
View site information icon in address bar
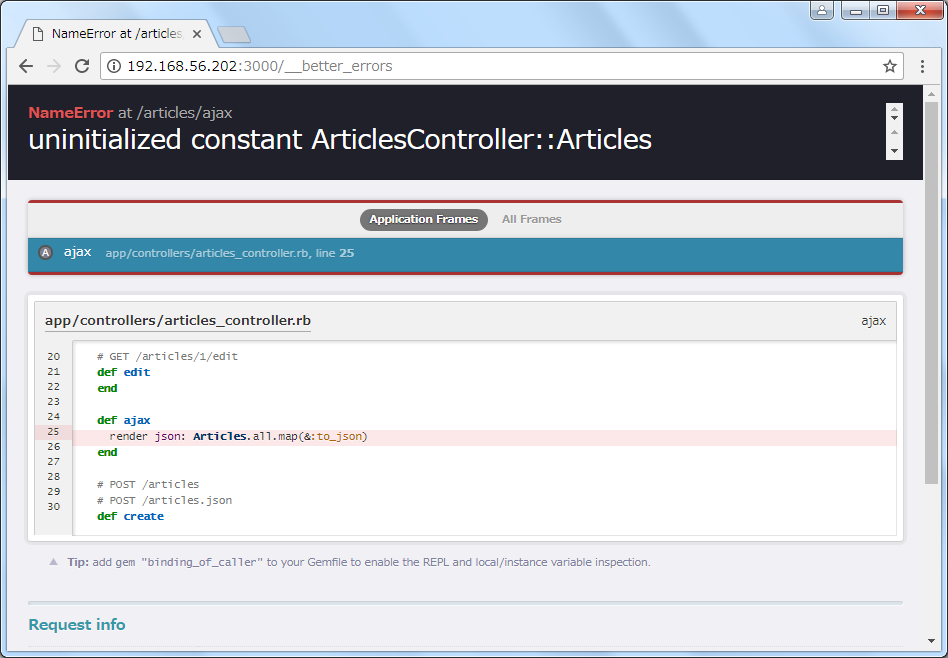coord(113,66)
